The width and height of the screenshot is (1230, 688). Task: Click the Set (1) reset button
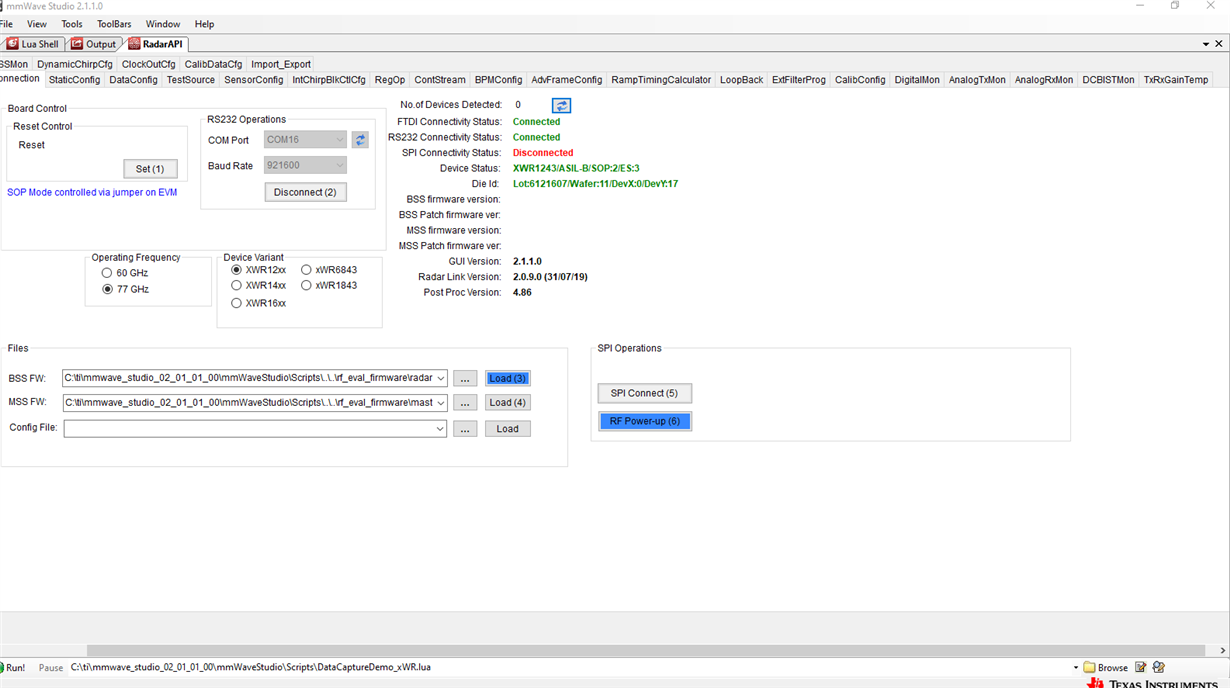point(150,169)
